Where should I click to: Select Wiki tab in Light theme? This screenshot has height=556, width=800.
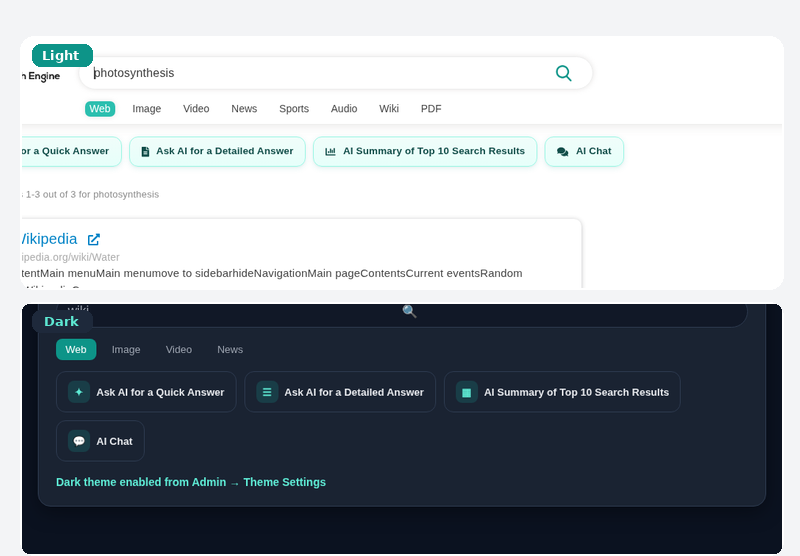pos(389,109)
